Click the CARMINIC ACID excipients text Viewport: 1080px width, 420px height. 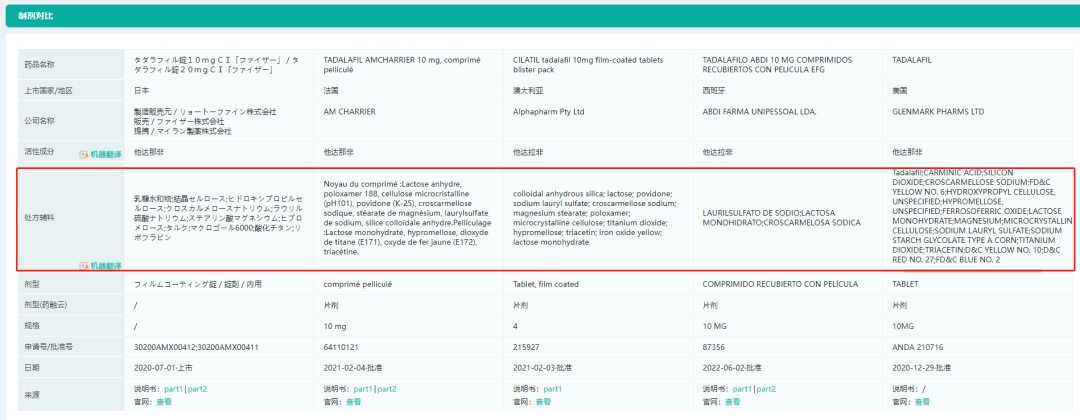click(x=982, y=216)
